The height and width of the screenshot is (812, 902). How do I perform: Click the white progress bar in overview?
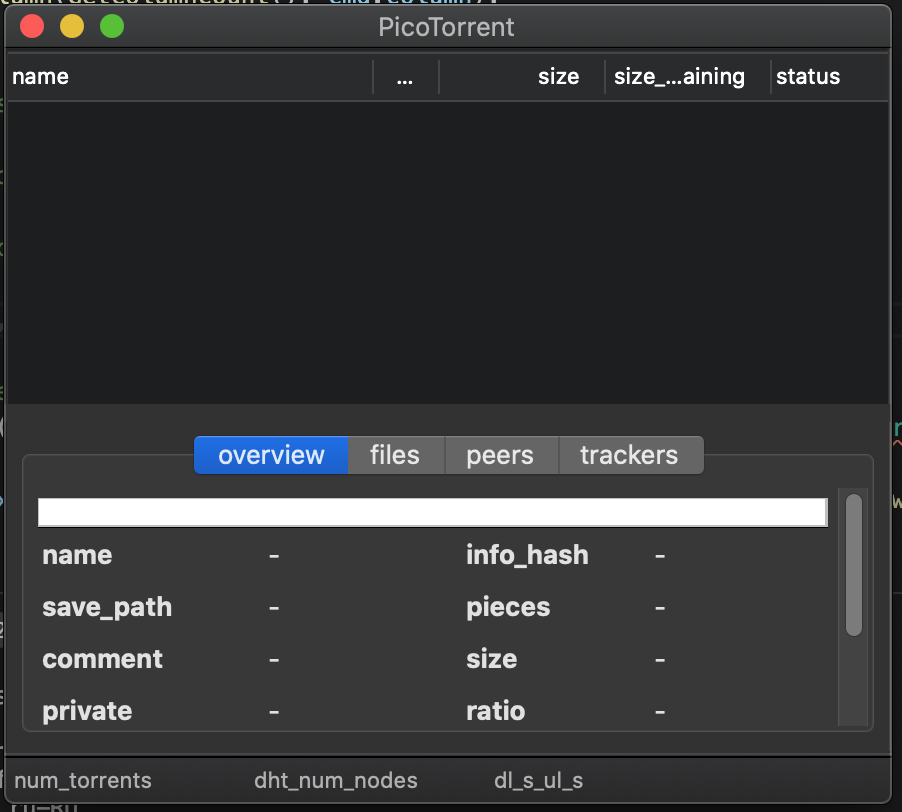click(433, 512)
